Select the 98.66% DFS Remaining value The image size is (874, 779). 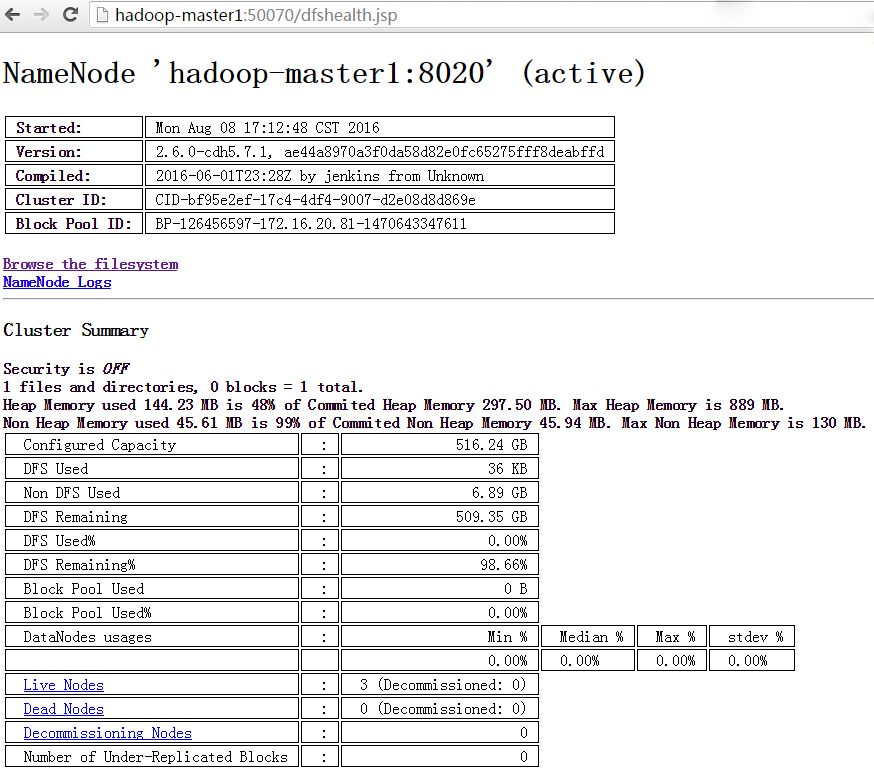click(504, 564)
